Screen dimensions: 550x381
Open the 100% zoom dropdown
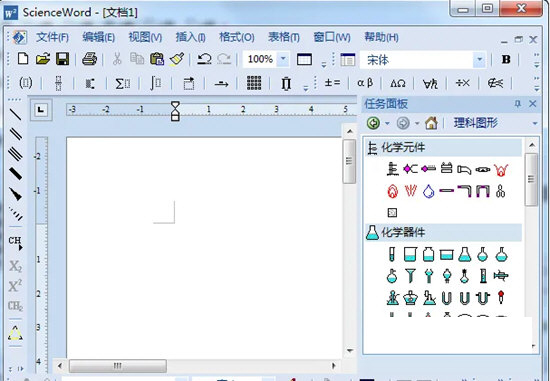283,59
